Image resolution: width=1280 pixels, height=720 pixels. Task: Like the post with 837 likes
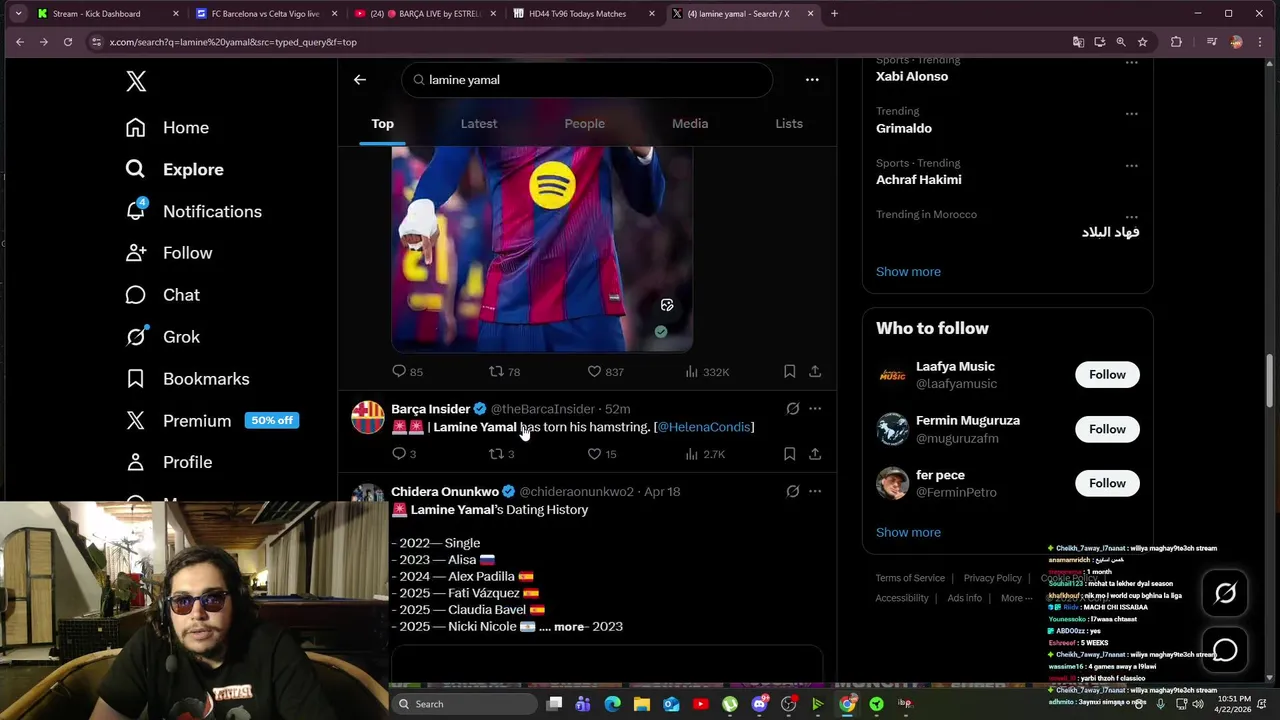[x=605, y=372]
